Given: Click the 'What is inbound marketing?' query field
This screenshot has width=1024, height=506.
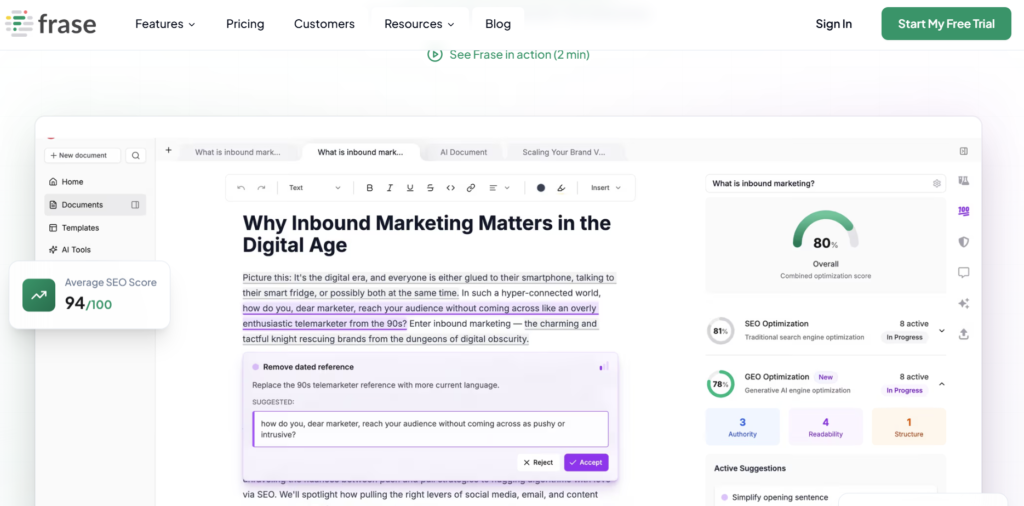Looking at the screenshot, I should coord(820,183).
